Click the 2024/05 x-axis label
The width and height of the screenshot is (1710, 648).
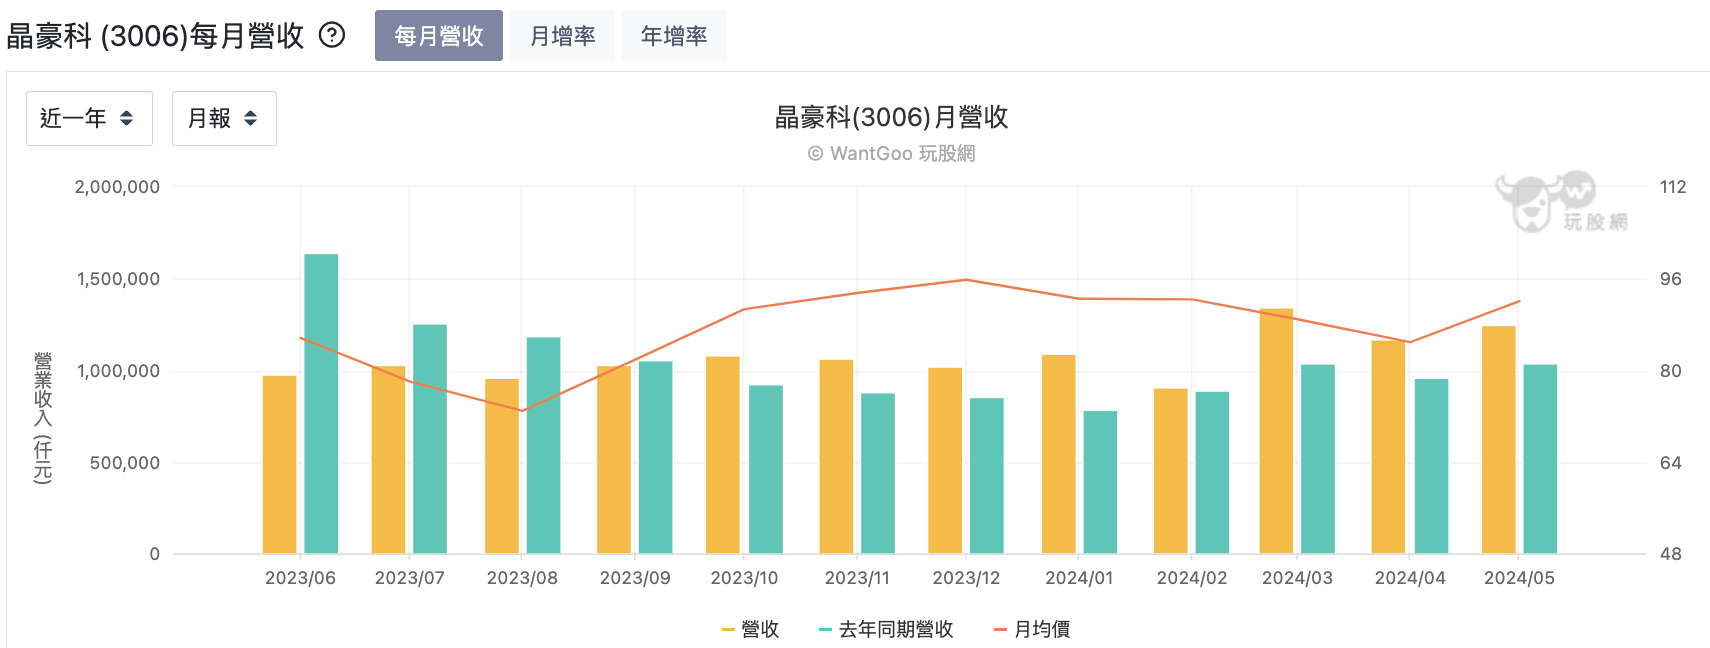tap(1519, 578)
